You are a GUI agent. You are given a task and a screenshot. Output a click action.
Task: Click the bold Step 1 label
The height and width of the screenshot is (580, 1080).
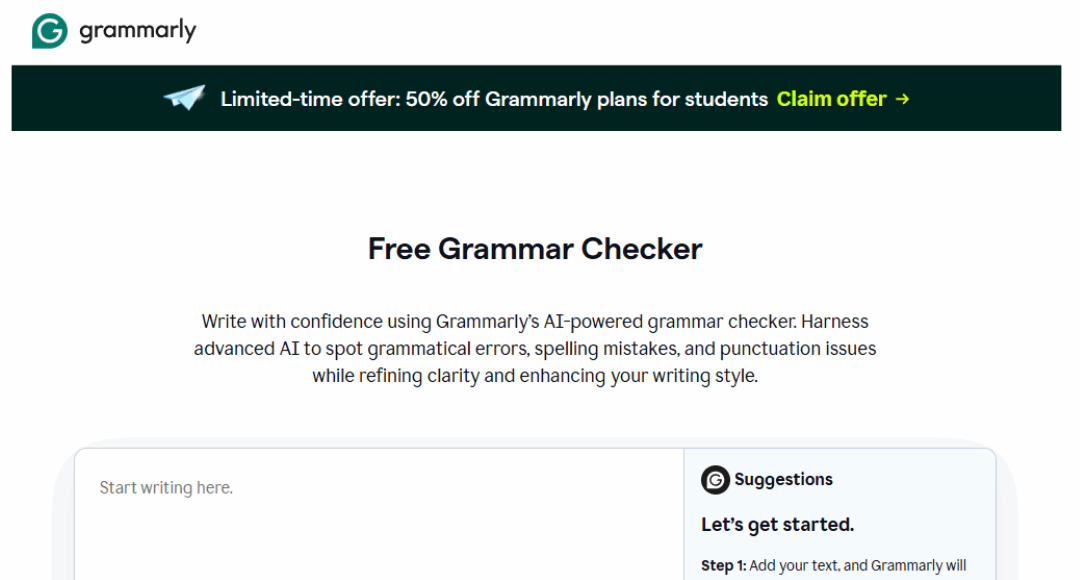(723, 566)
